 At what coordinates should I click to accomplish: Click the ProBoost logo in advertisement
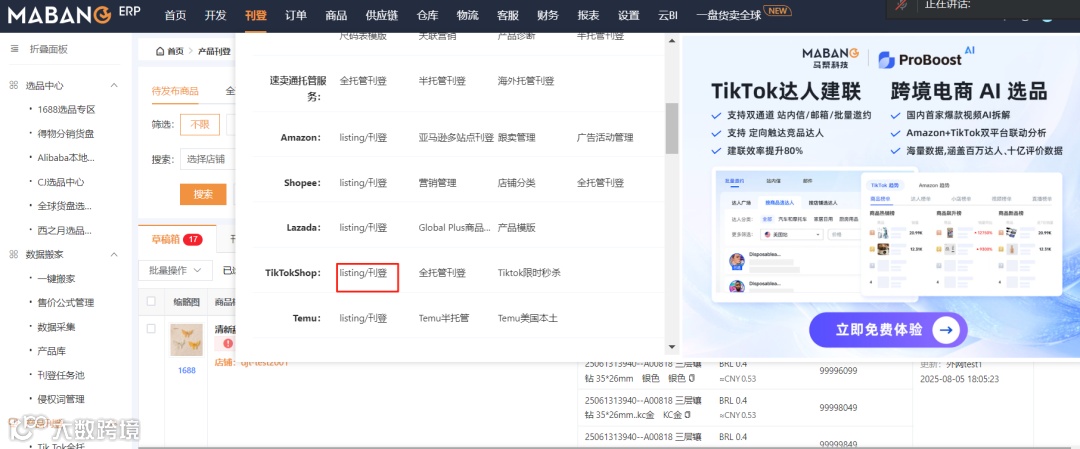point(926,58)
